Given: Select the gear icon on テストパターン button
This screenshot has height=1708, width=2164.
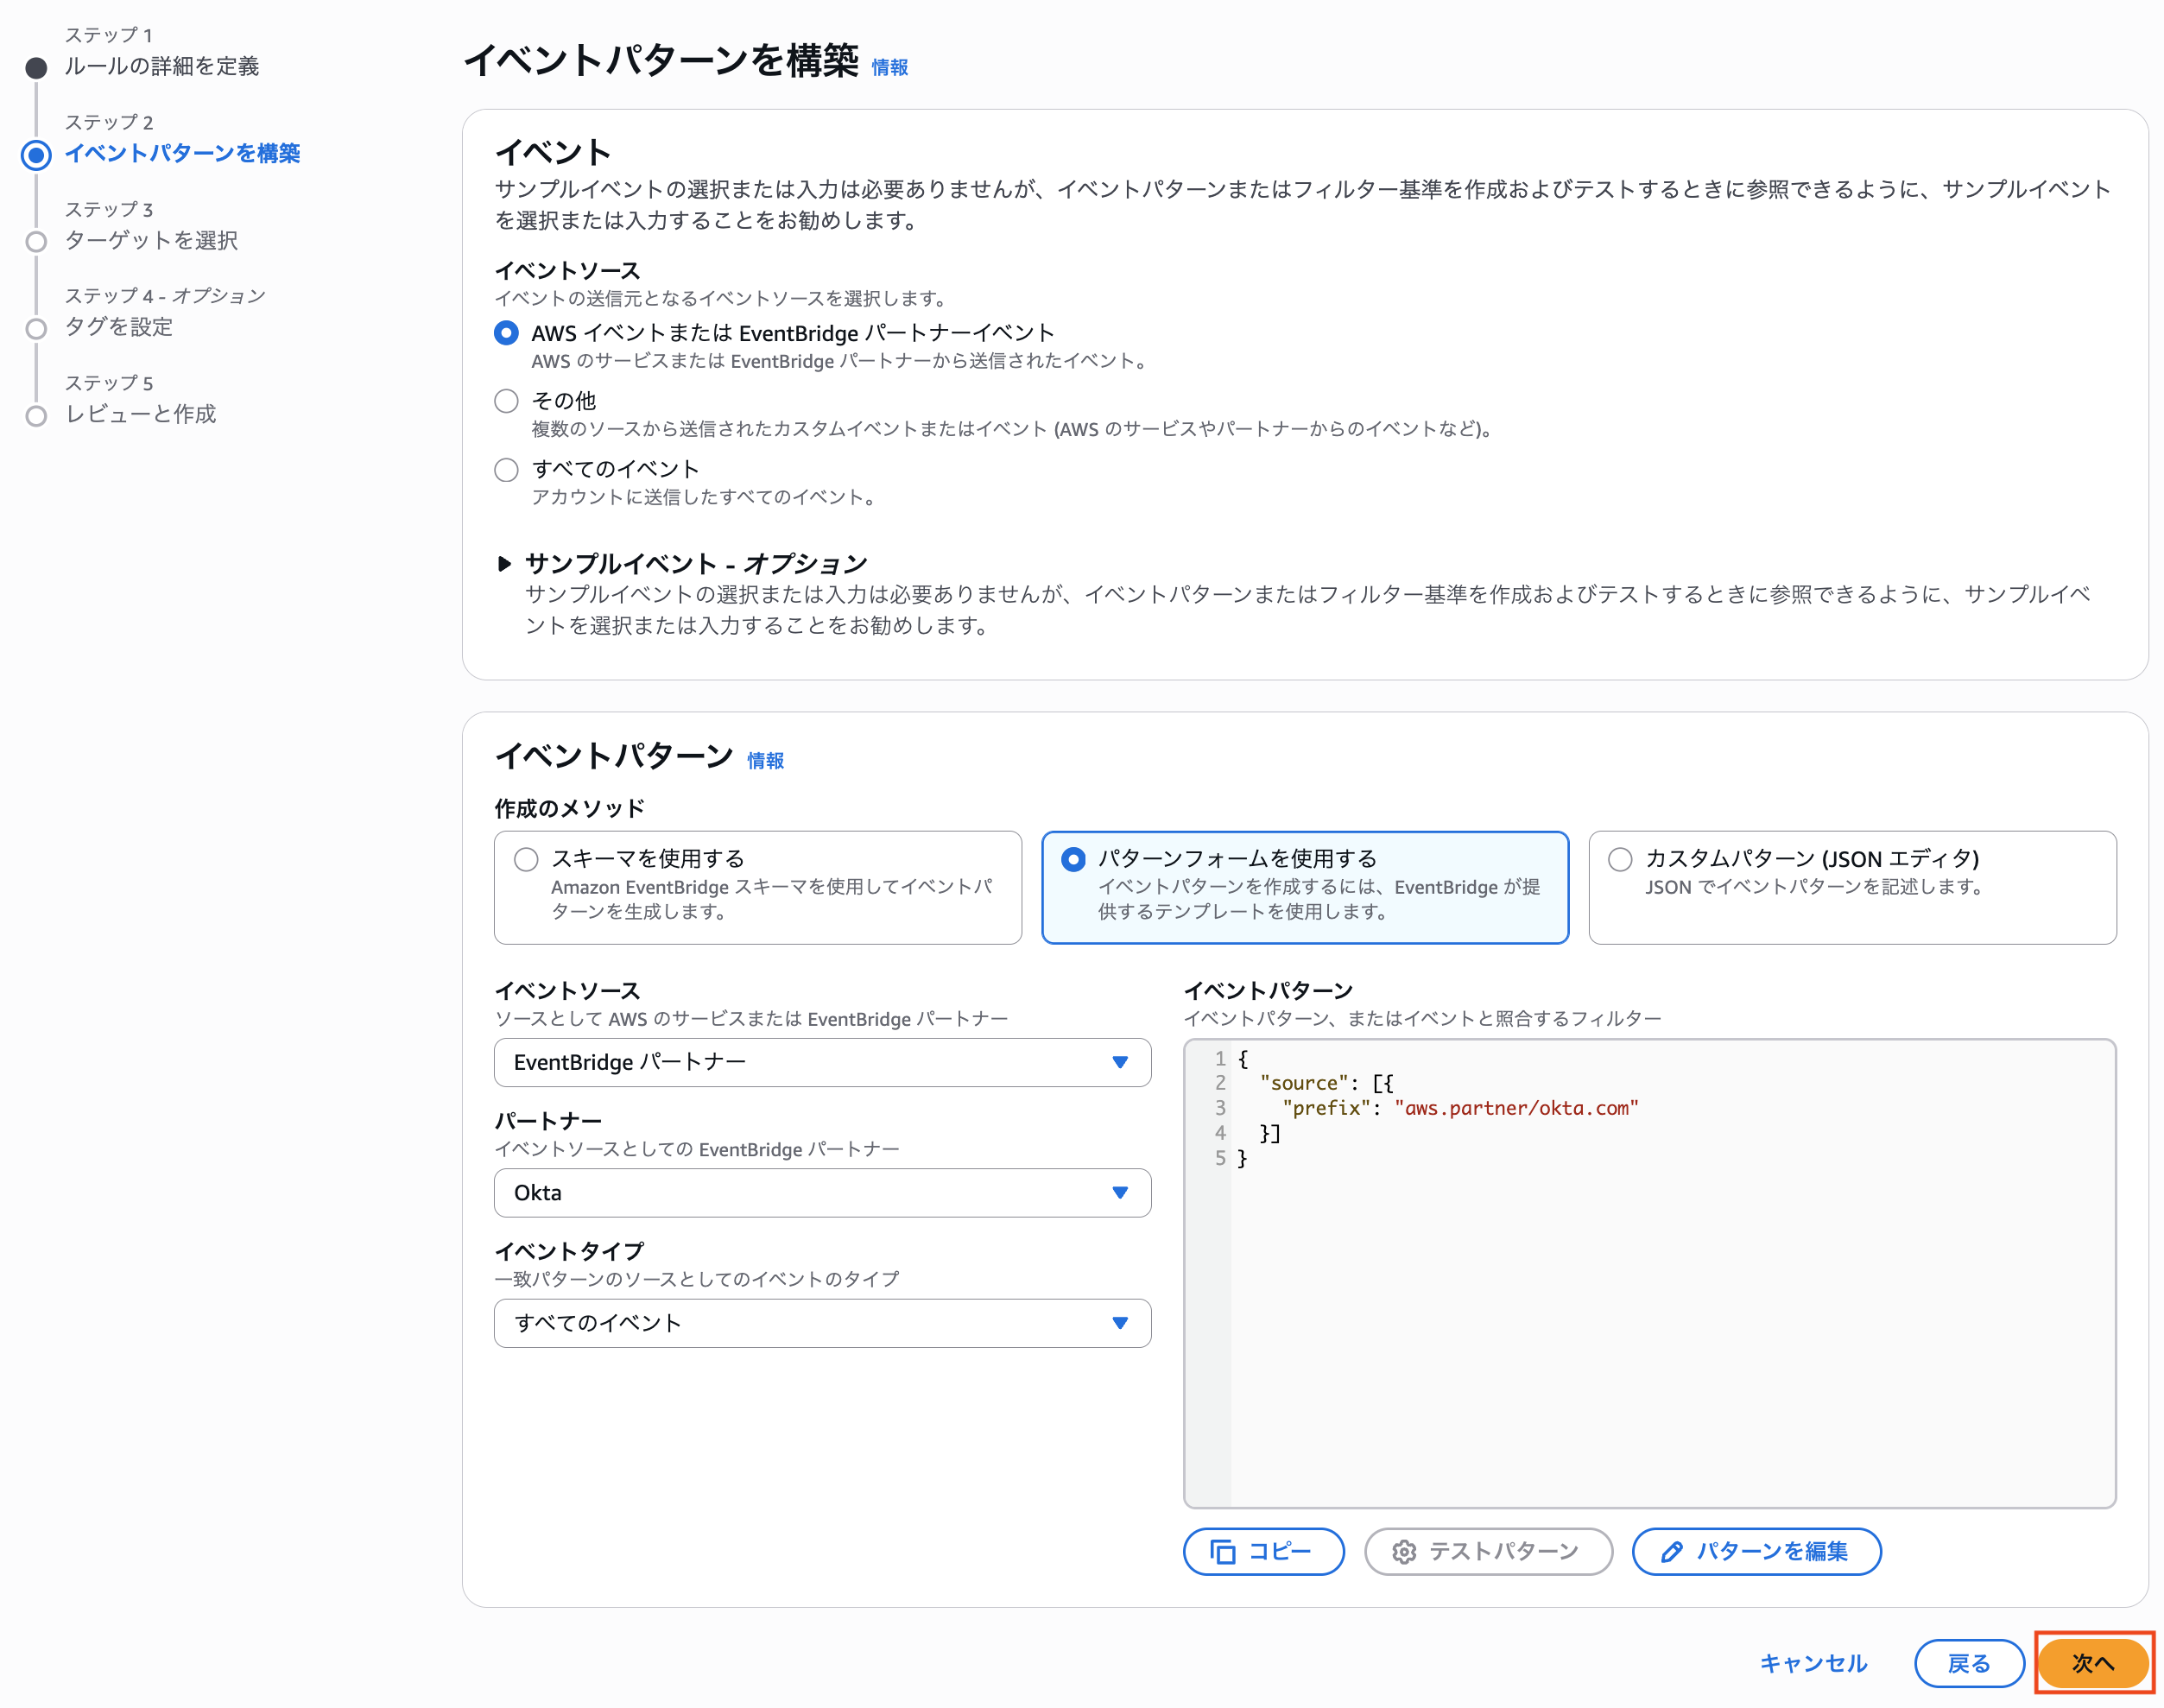Looking at the screenshot, I should 1405,1551.
